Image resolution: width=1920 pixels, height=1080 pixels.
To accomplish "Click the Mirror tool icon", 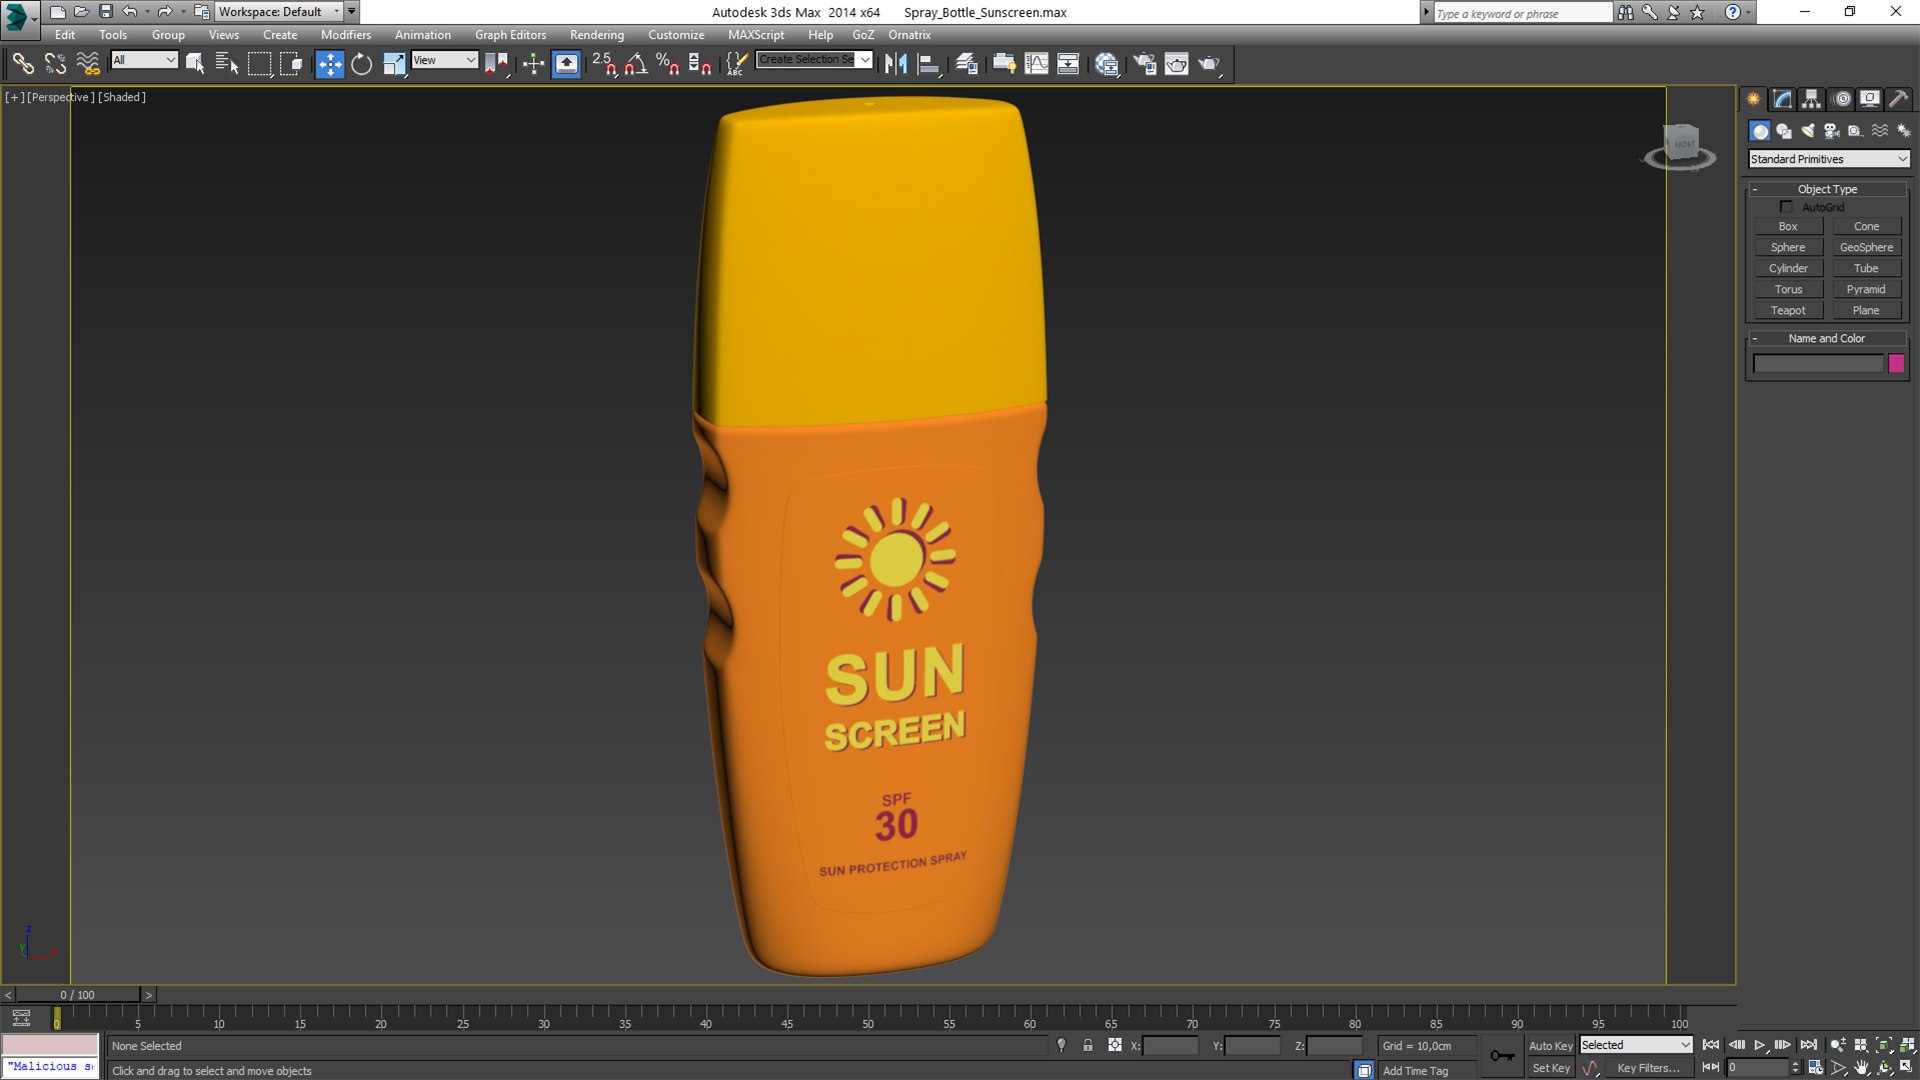I will (x=895, y=64).
